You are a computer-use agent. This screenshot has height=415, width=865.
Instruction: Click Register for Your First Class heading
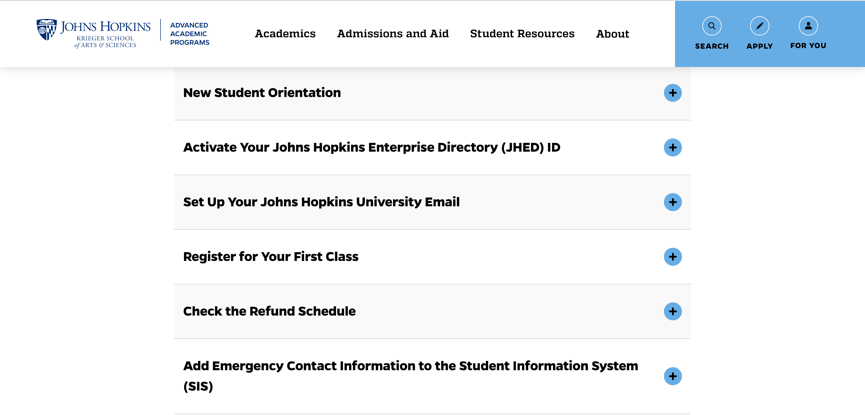coord(271,257)
